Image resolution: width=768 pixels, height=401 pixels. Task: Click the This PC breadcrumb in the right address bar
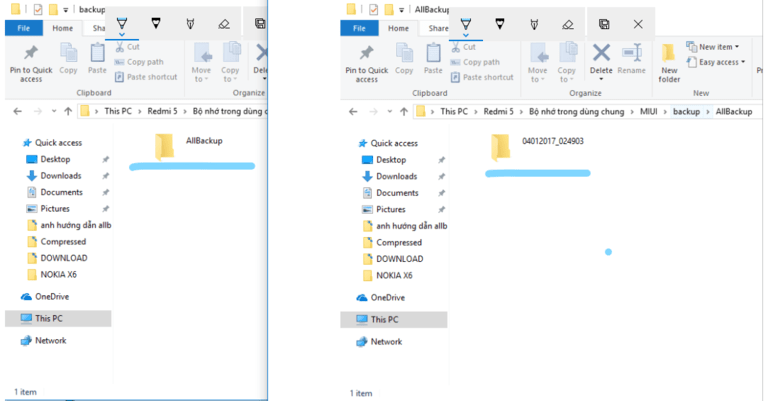[454, 112]
